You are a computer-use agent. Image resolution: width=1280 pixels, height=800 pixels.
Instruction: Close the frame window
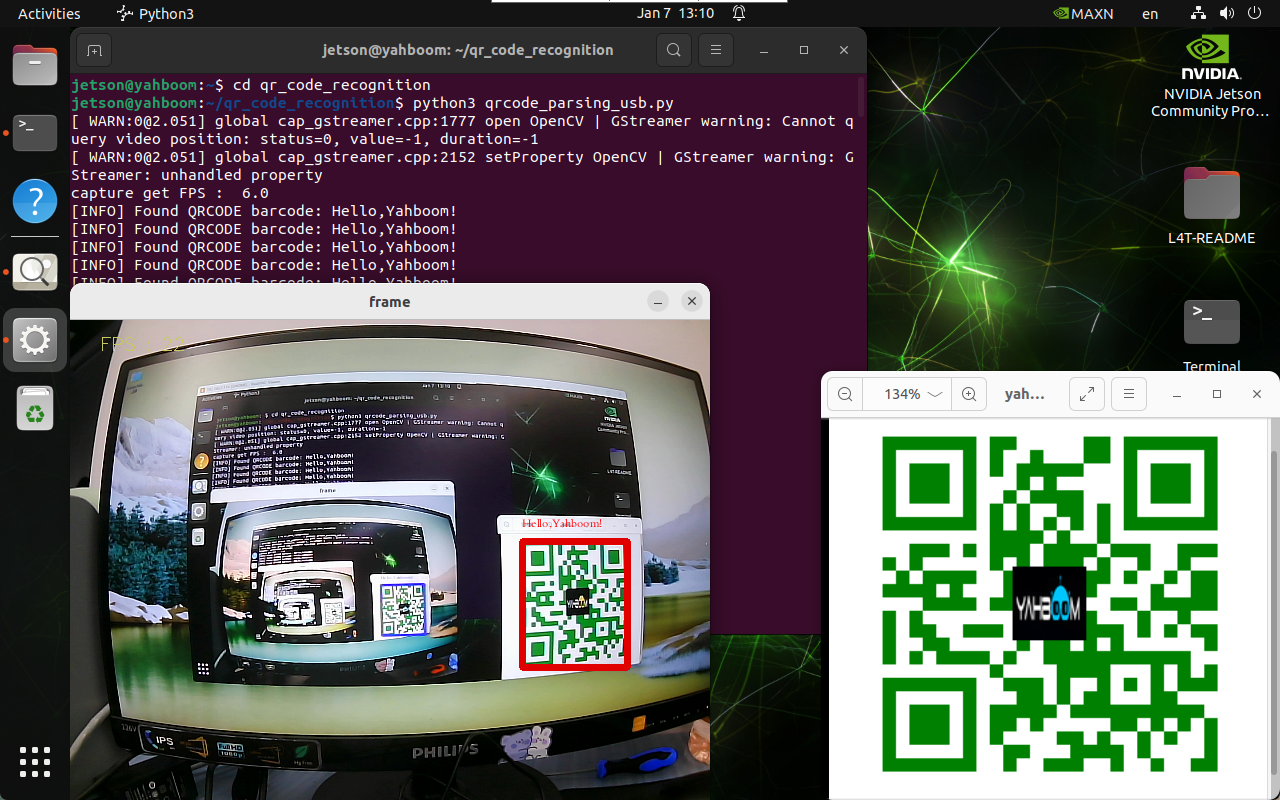(x=691, y=301)
